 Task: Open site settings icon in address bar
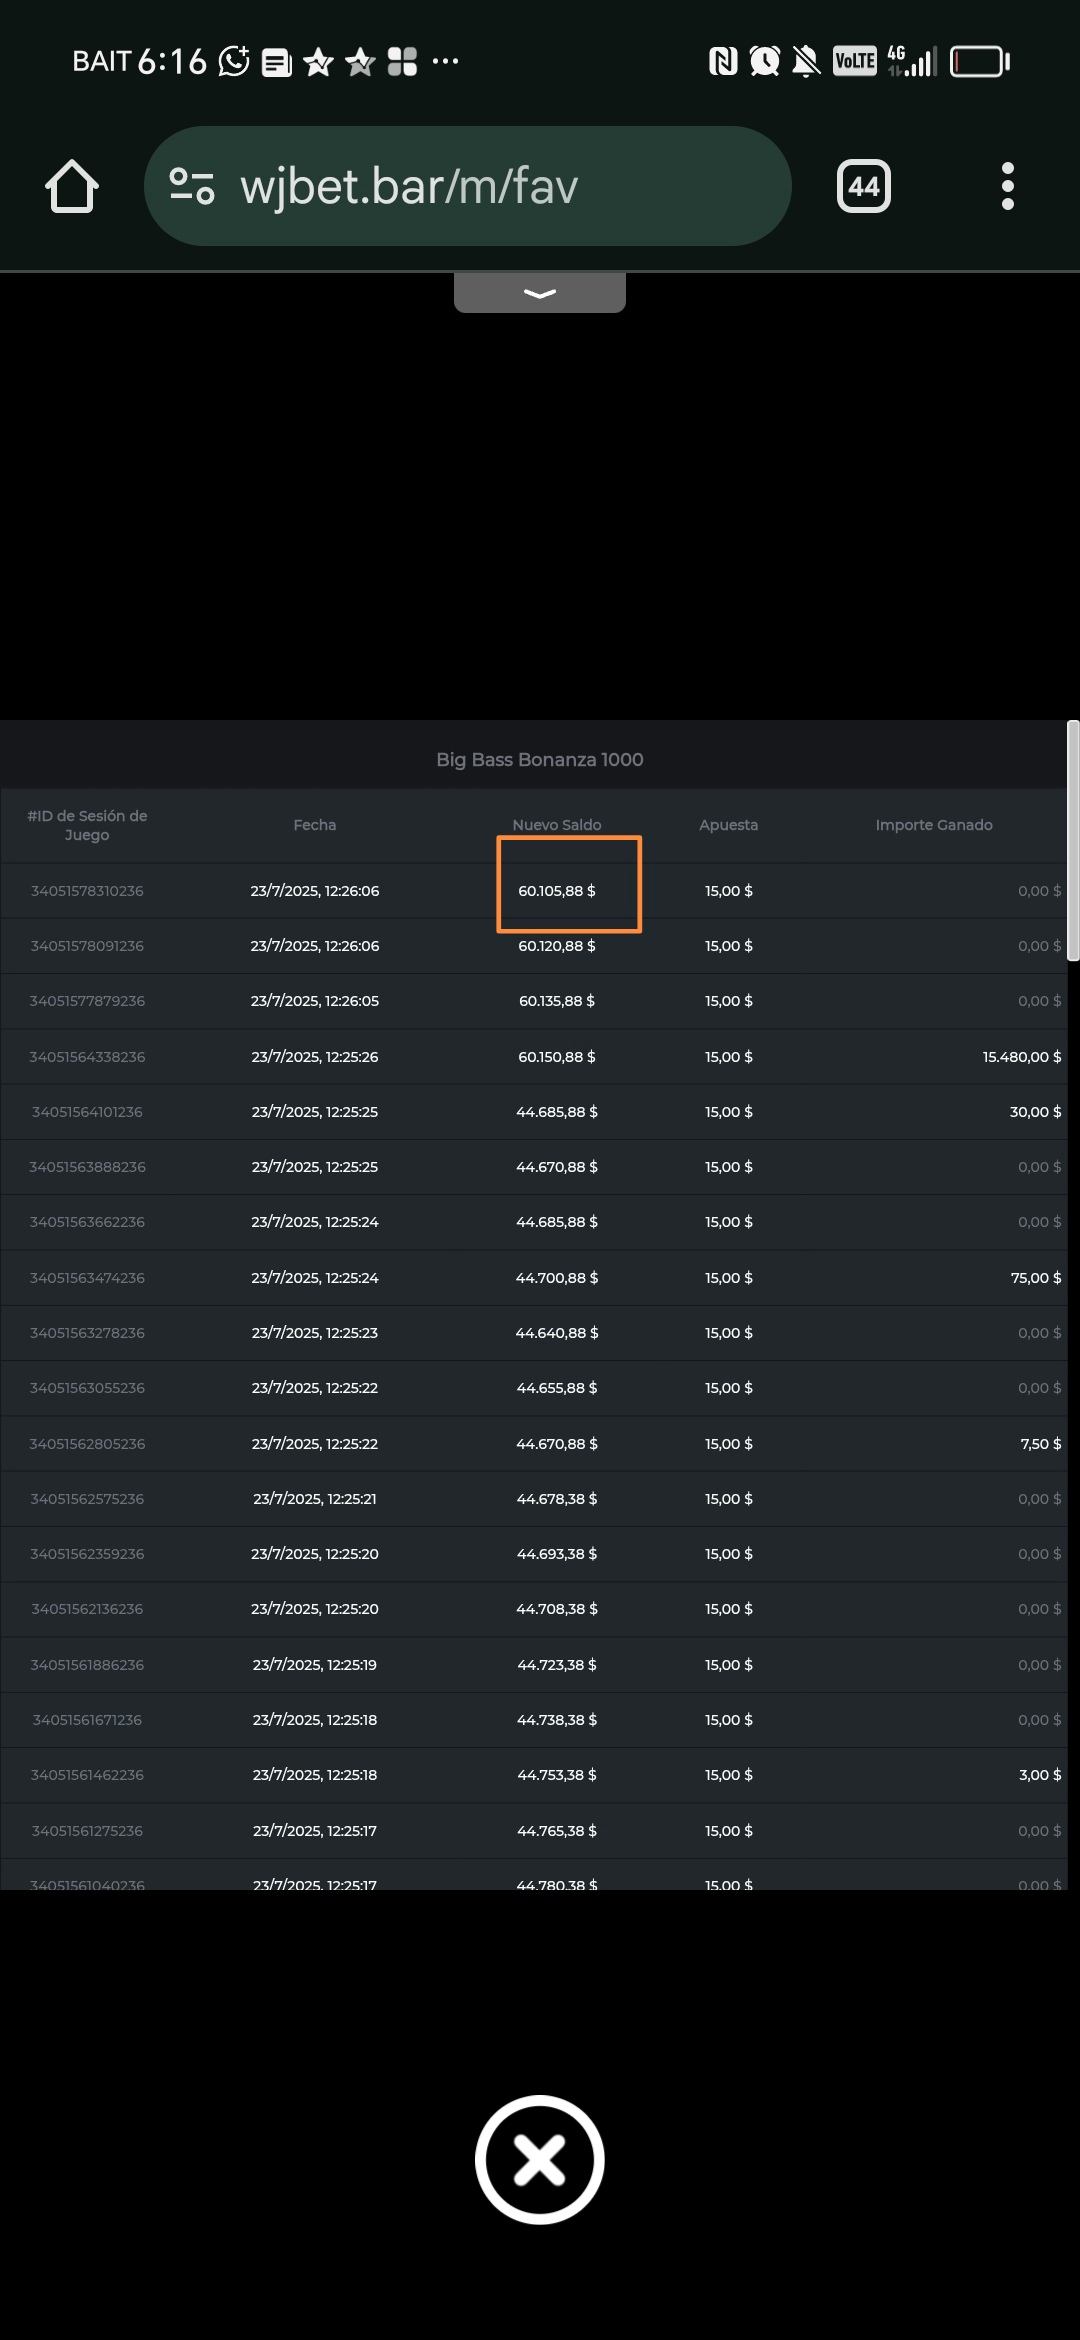click(192, 187)
